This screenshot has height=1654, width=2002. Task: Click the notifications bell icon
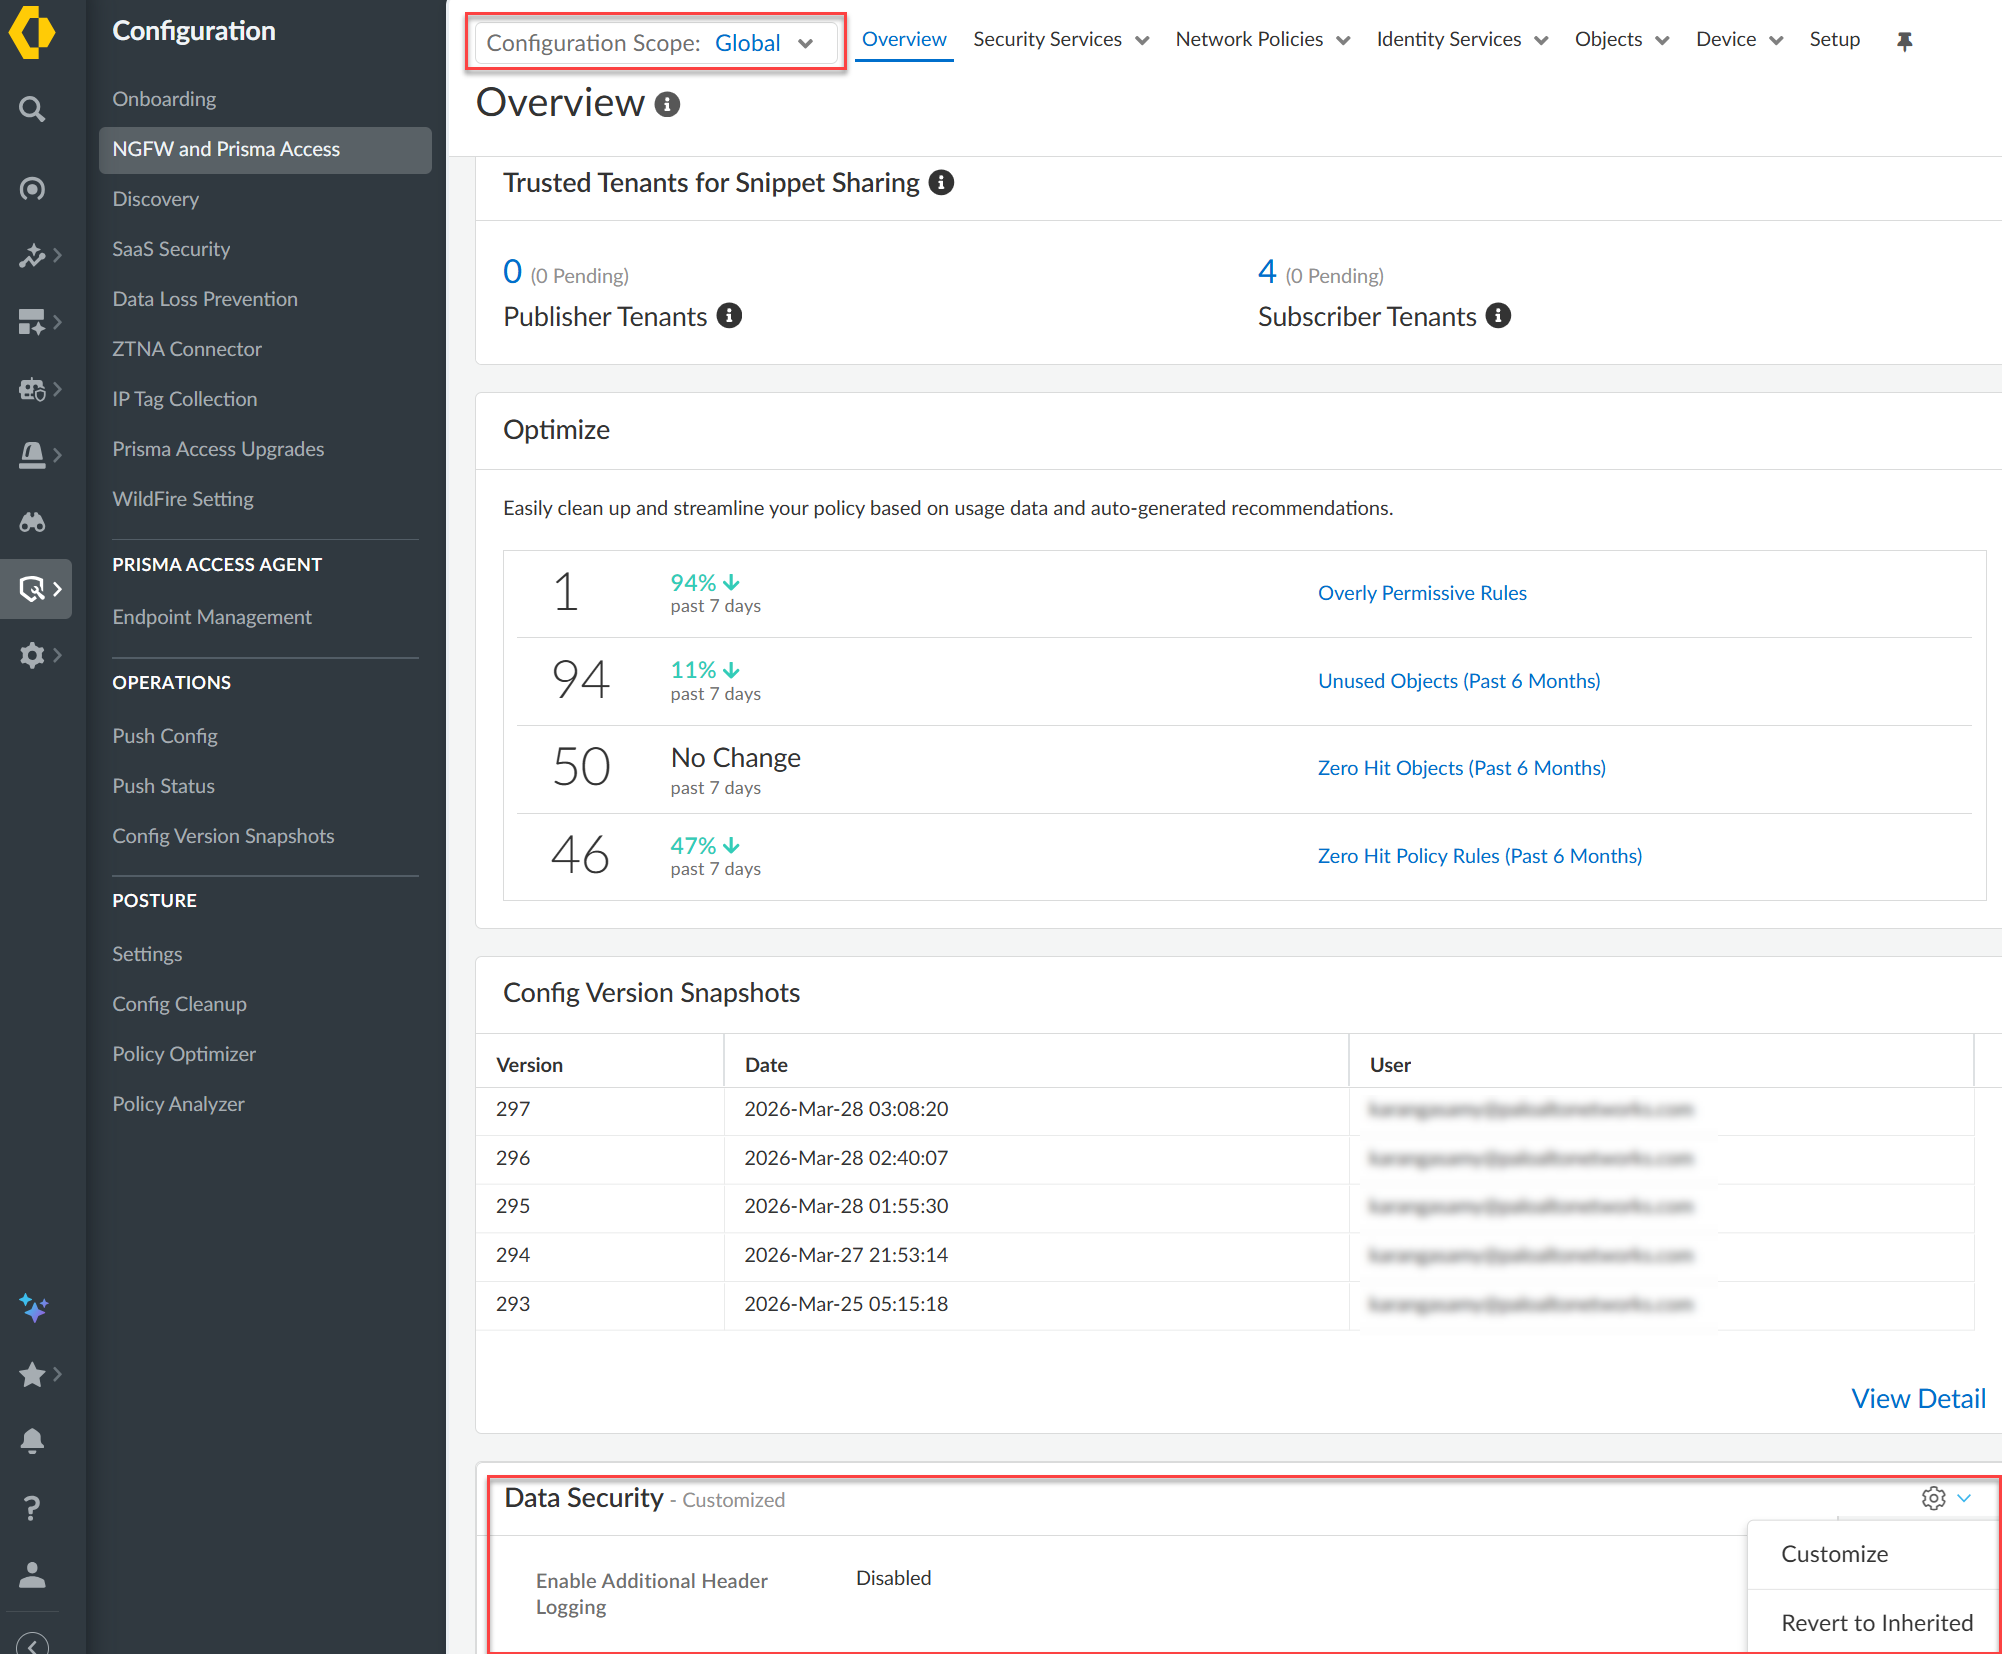coord(32,1440)
